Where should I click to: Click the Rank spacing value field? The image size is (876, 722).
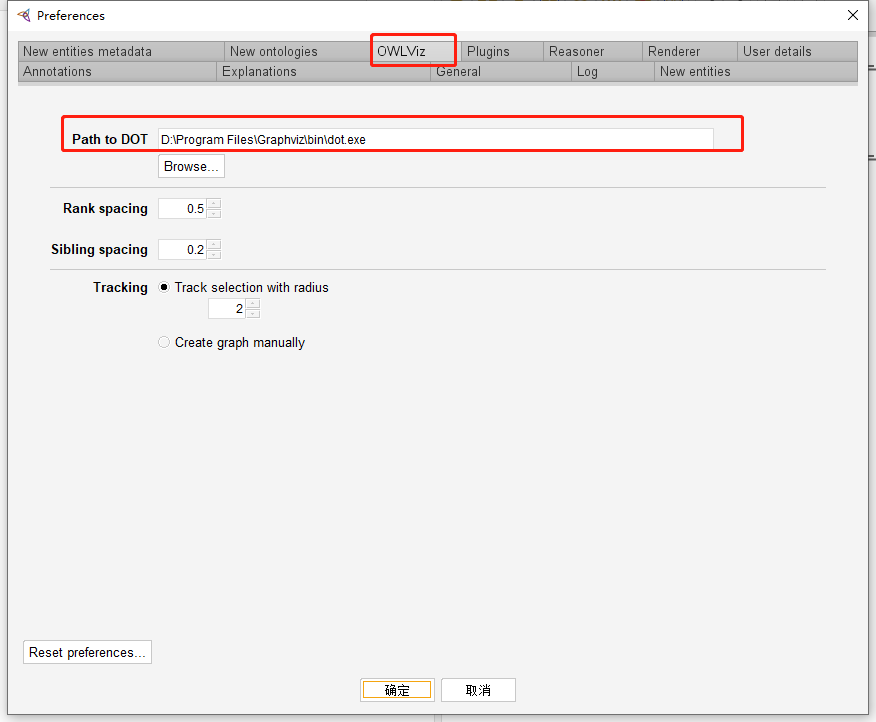182,208
